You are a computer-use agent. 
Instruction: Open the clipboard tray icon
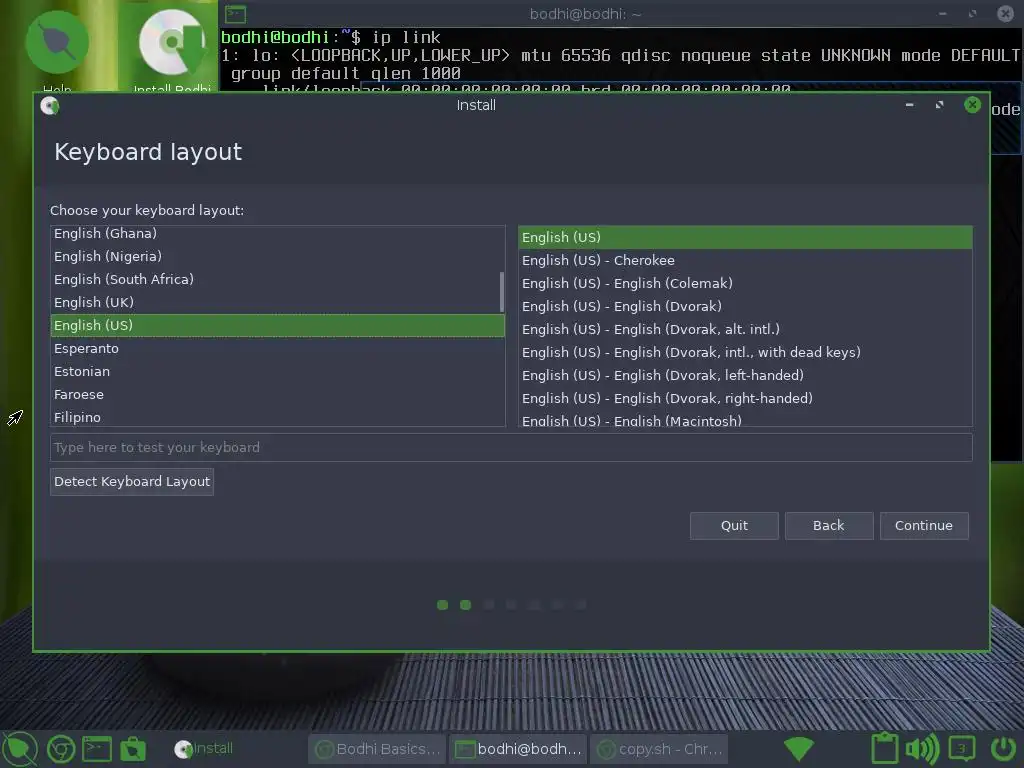885,748
